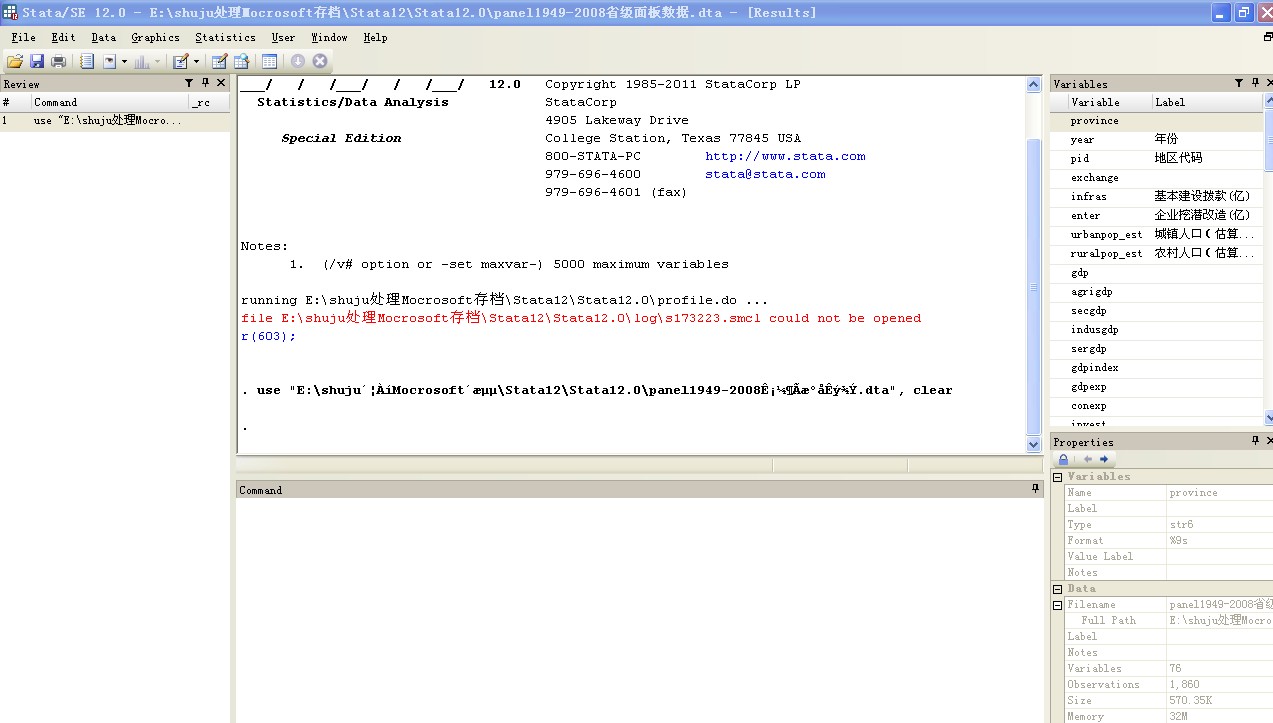The height and width of the screenshot is (723, 1273).
Task: Open the Graphics menu
Action: coord(156,37)
